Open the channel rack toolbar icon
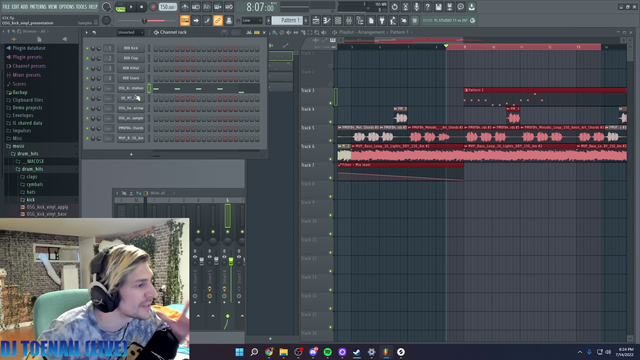Screen dimensions: 640x360 (338, 20)
